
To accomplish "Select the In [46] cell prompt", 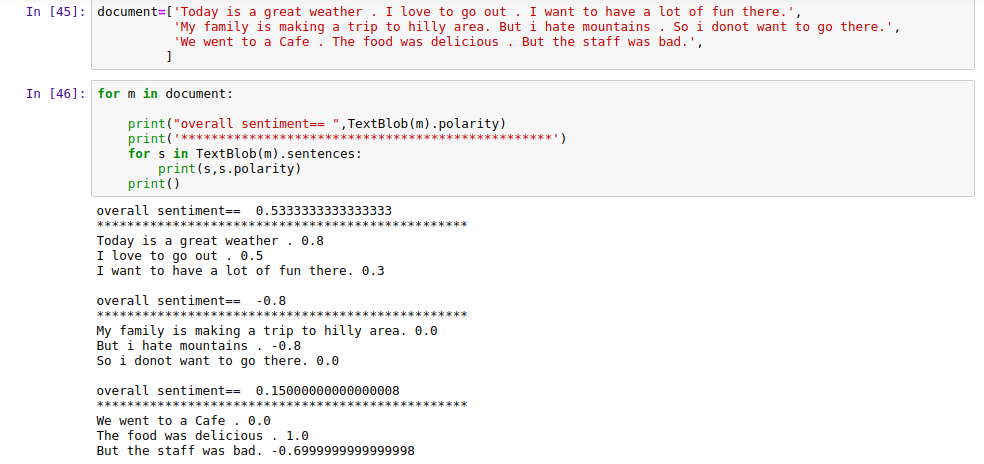I will pyautogui.click(x=55, y=94).
